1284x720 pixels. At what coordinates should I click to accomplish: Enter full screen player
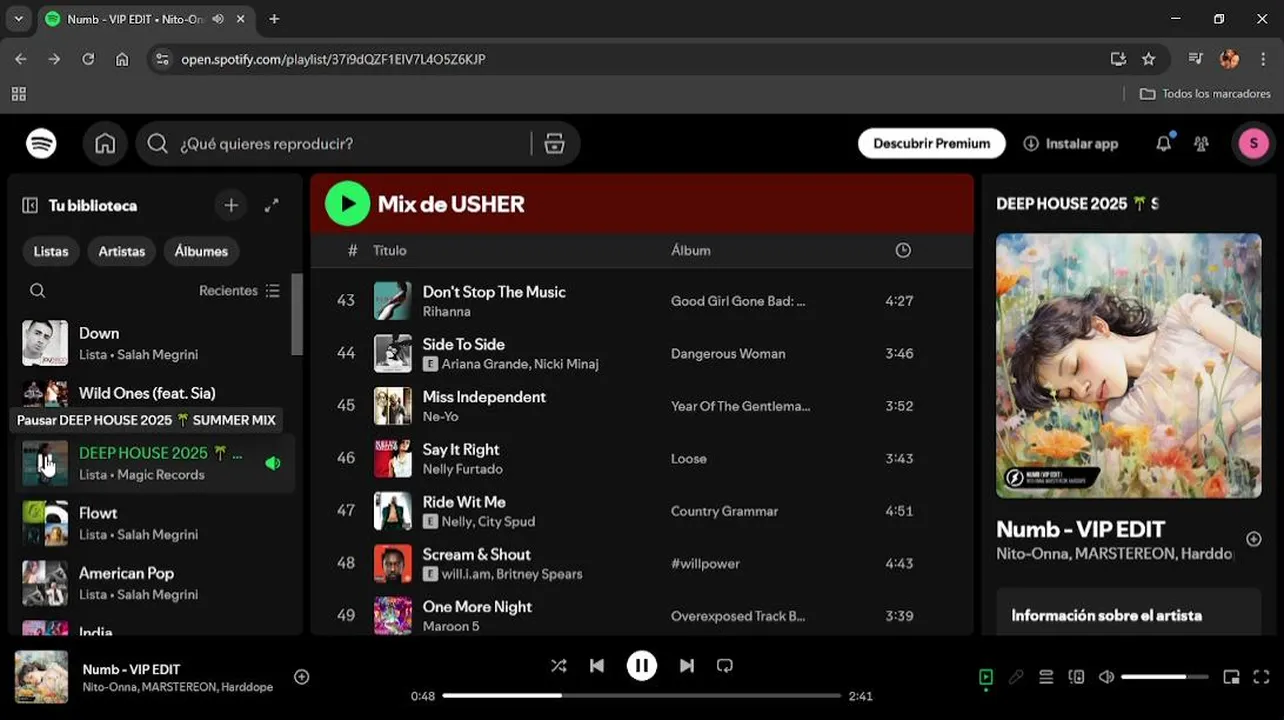pos(1261,677)
